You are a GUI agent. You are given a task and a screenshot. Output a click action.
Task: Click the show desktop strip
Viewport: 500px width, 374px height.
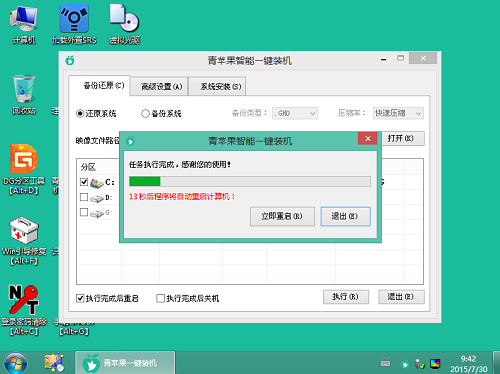pos(497,363)
